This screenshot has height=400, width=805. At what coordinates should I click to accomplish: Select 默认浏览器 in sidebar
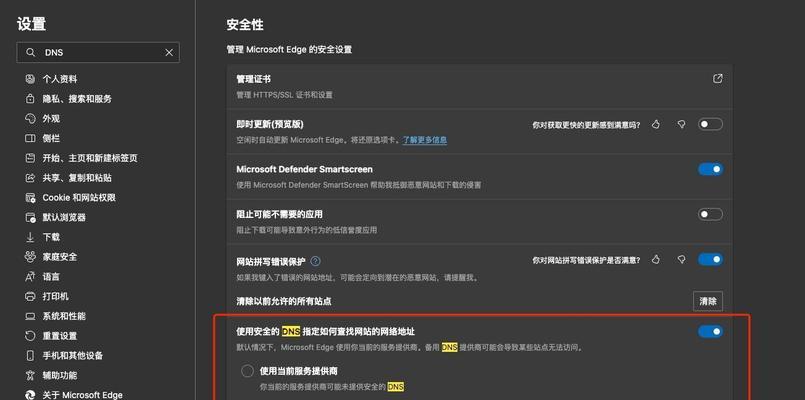(64, 217)
